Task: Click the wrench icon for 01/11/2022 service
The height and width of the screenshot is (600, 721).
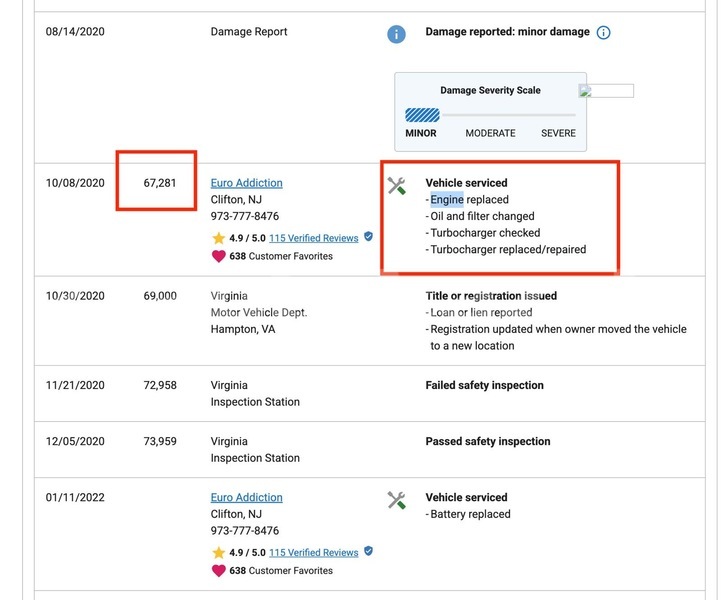Action: tap(396, 500)
